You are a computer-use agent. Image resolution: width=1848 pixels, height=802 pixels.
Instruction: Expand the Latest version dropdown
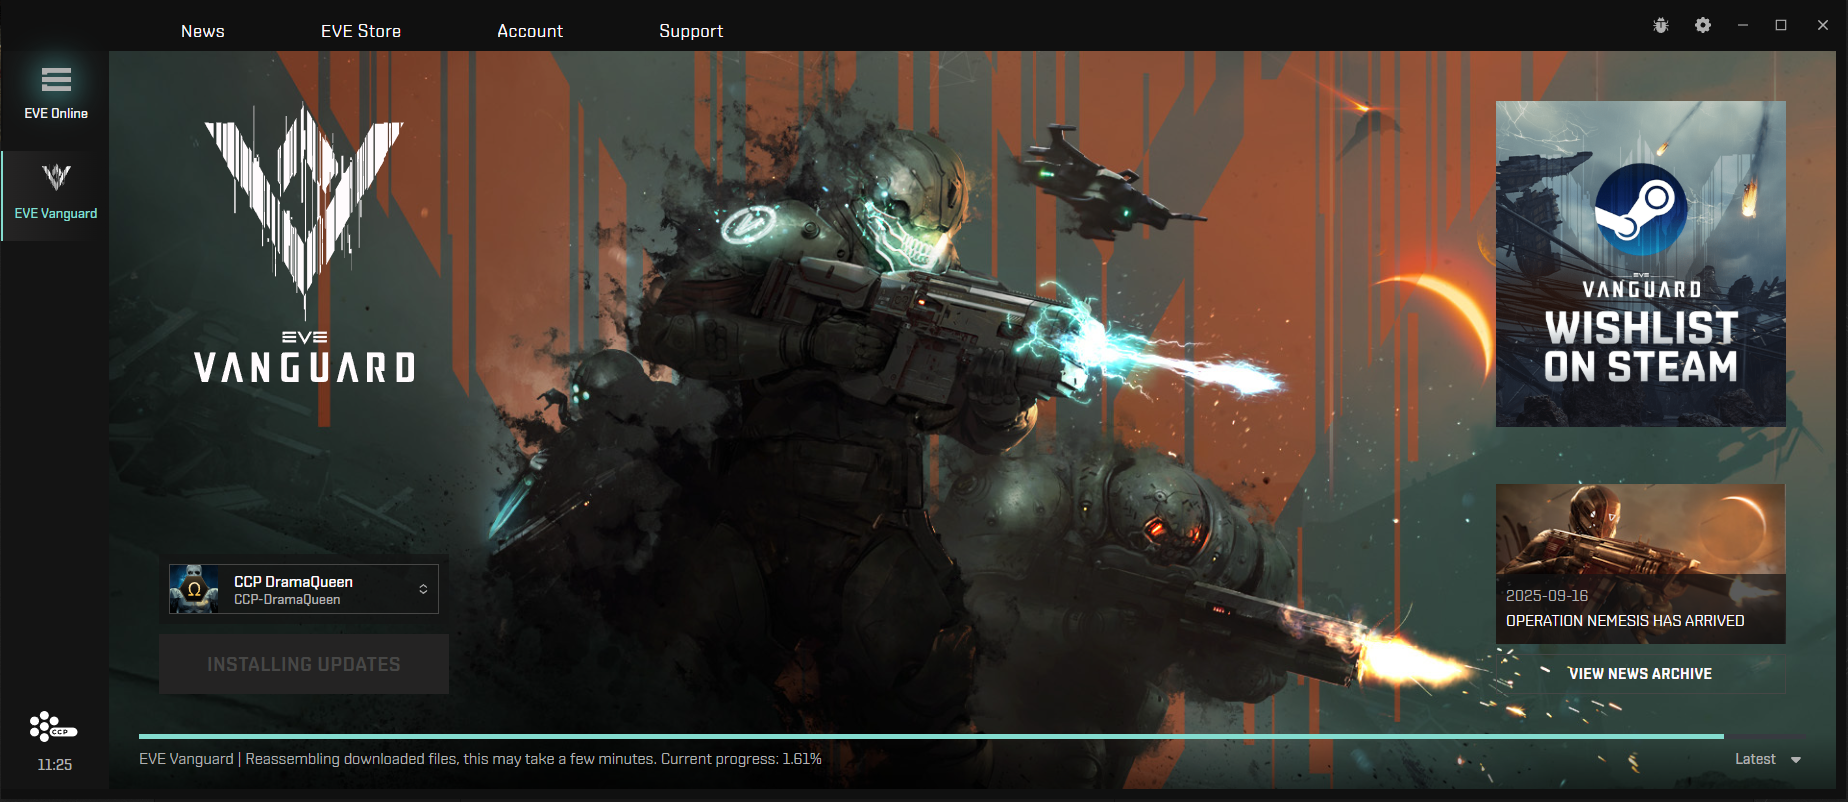1768,759
